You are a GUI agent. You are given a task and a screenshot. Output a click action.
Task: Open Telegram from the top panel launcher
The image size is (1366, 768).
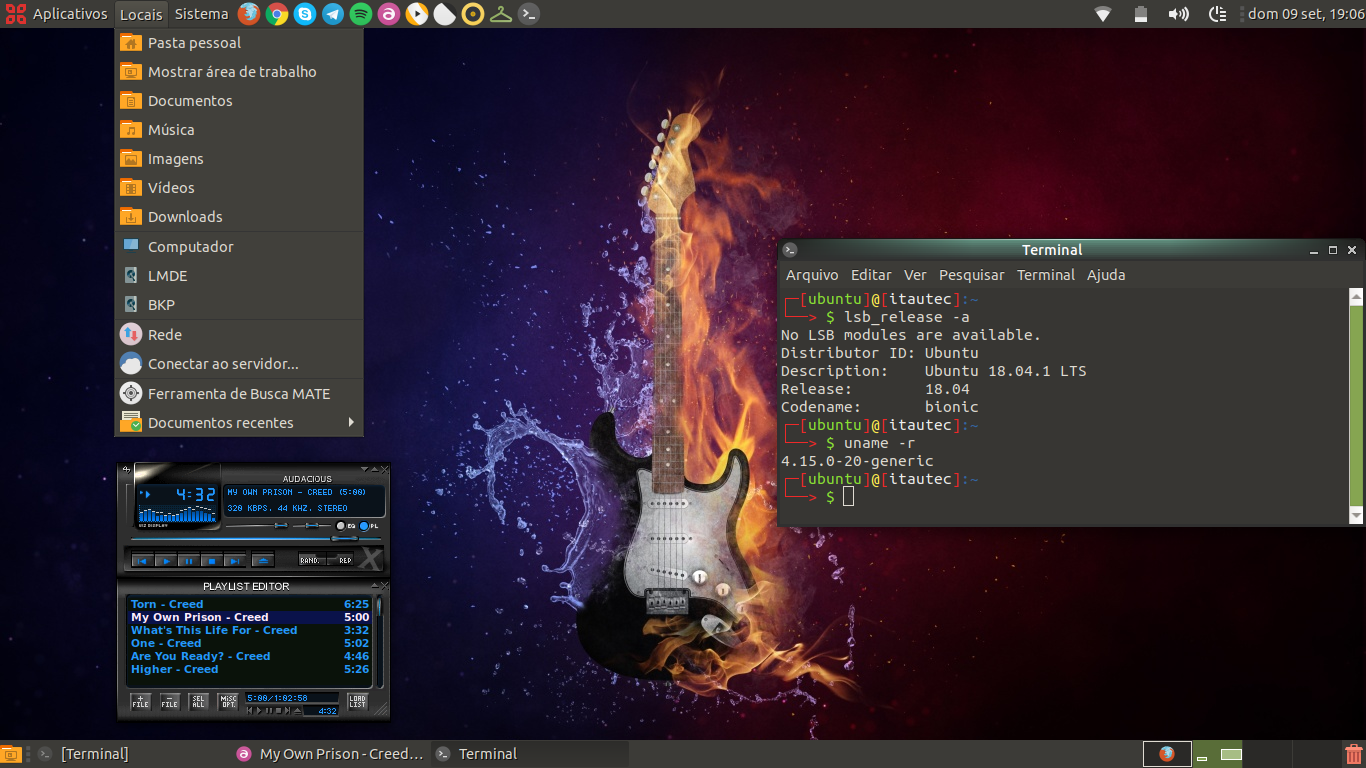[x=333, y=14]
